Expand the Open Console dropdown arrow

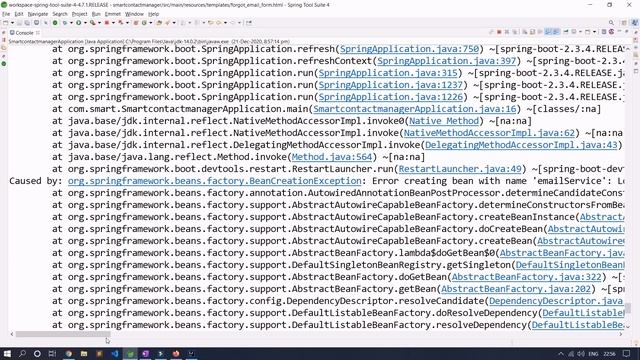(x=594, y=32)
